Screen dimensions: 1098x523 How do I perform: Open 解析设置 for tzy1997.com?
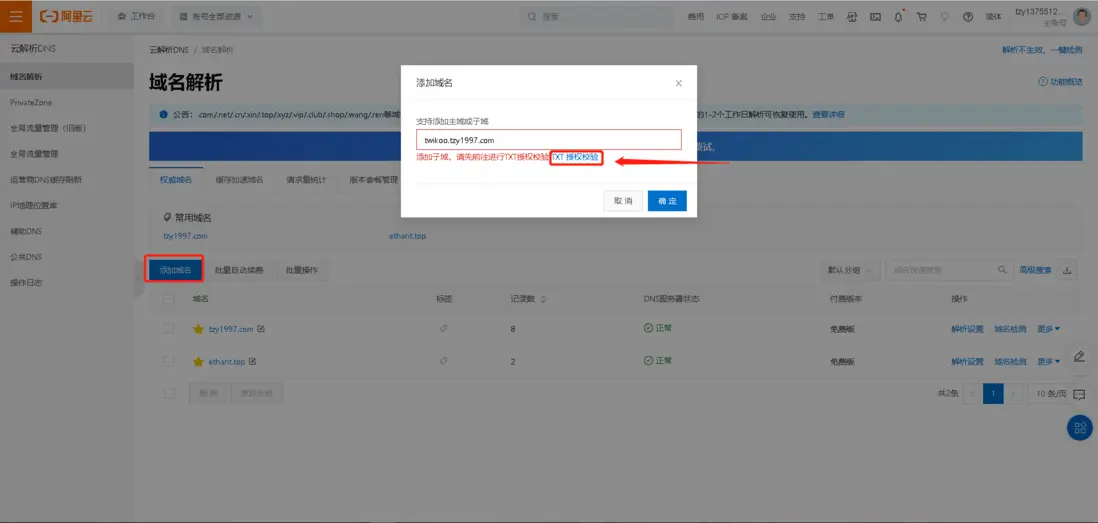(x=967, y=328)
